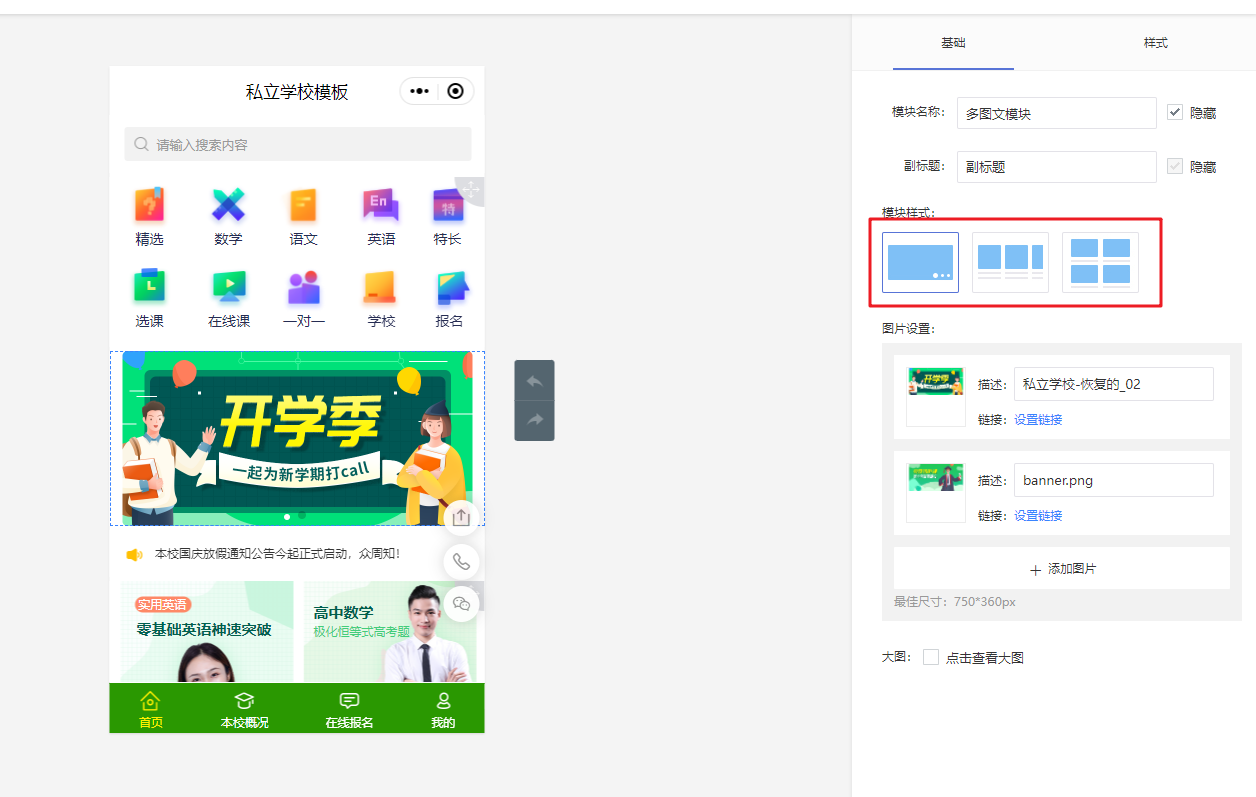This screenshot has height=797, width=1256.
Task: Click the floating phone call icon
Action: [461, 561]
